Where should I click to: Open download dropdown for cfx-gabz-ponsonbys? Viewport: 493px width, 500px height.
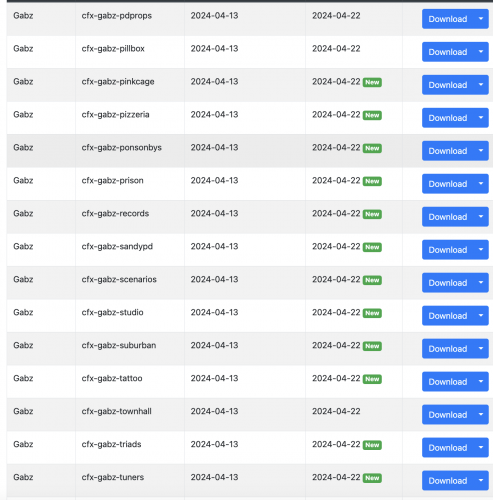pos(481,151)
